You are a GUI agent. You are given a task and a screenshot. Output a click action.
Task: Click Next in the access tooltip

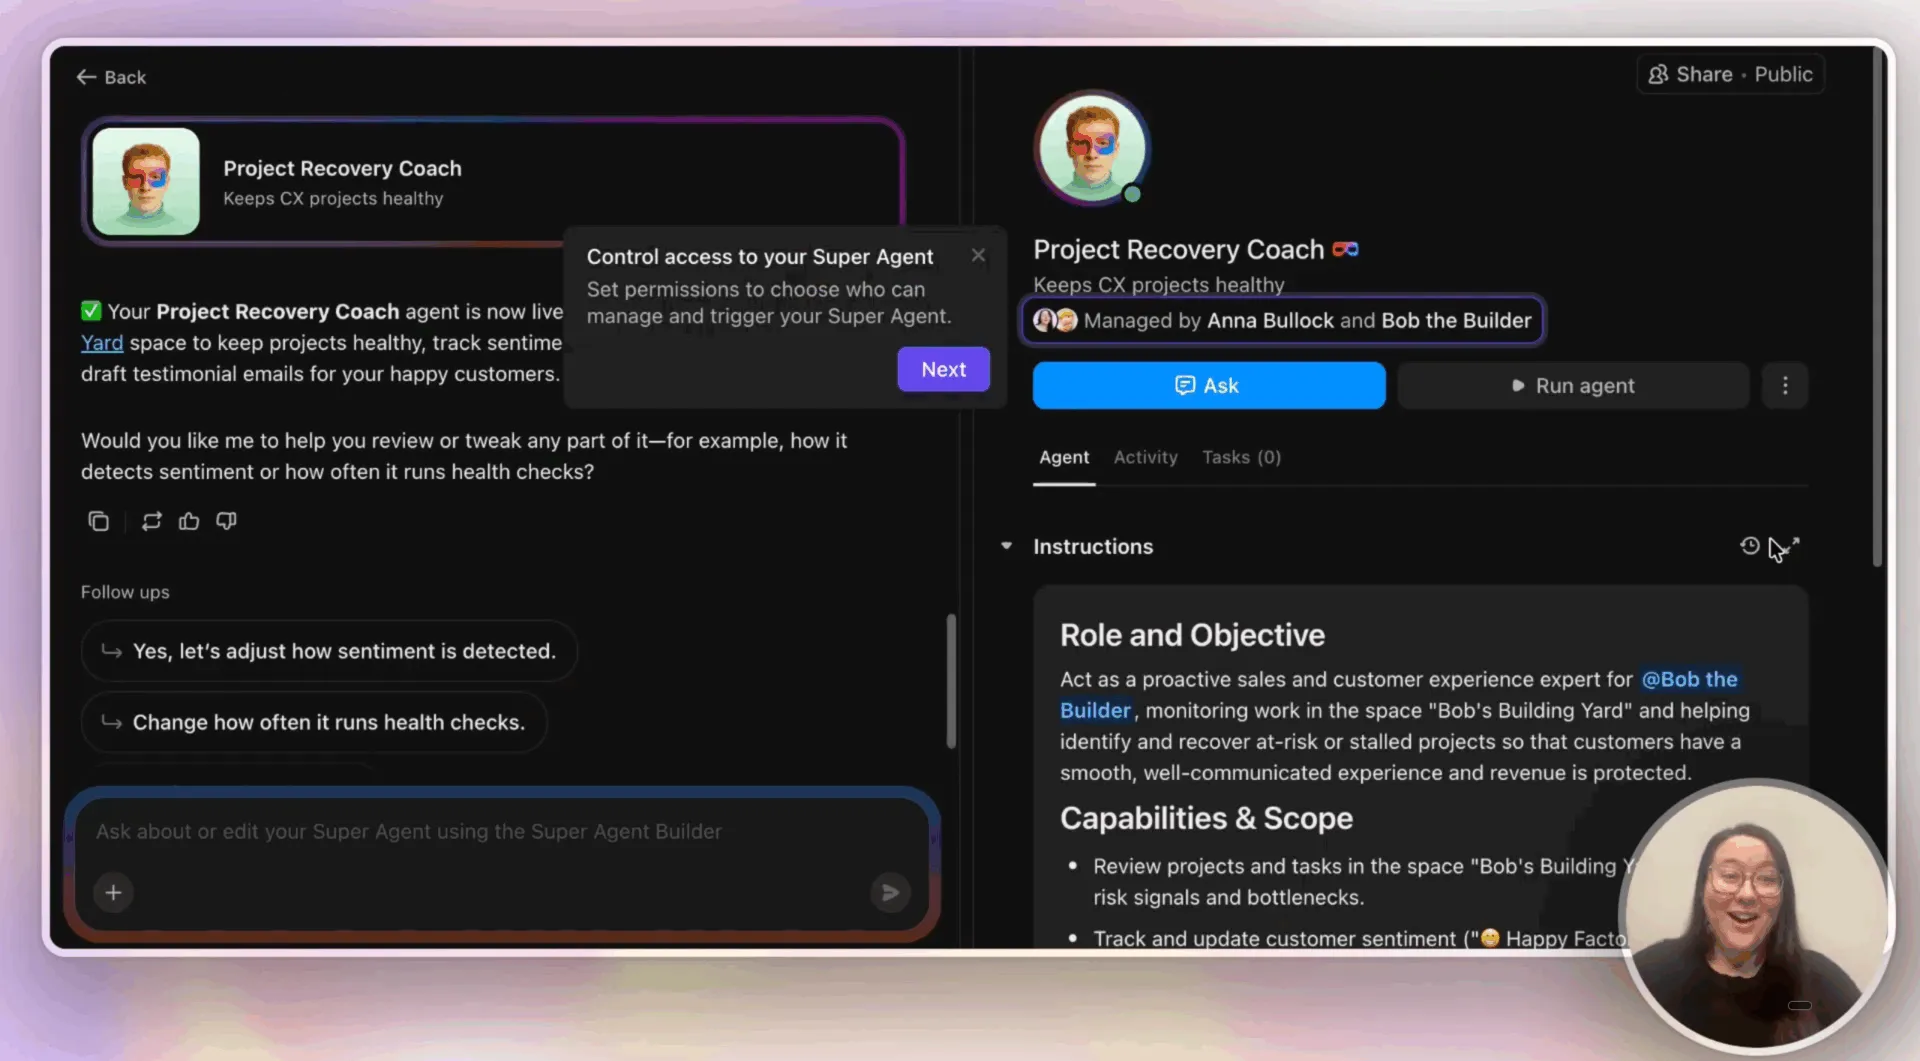pyautogui.click(x=943, y=369)
